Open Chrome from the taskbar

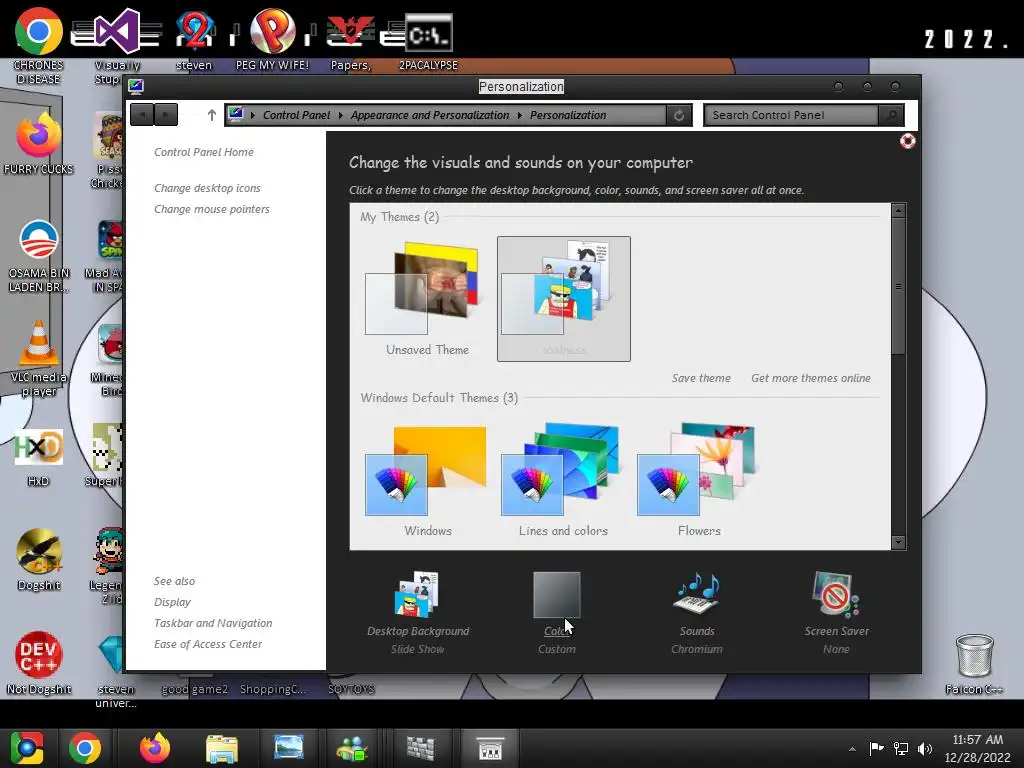(85, 748)
